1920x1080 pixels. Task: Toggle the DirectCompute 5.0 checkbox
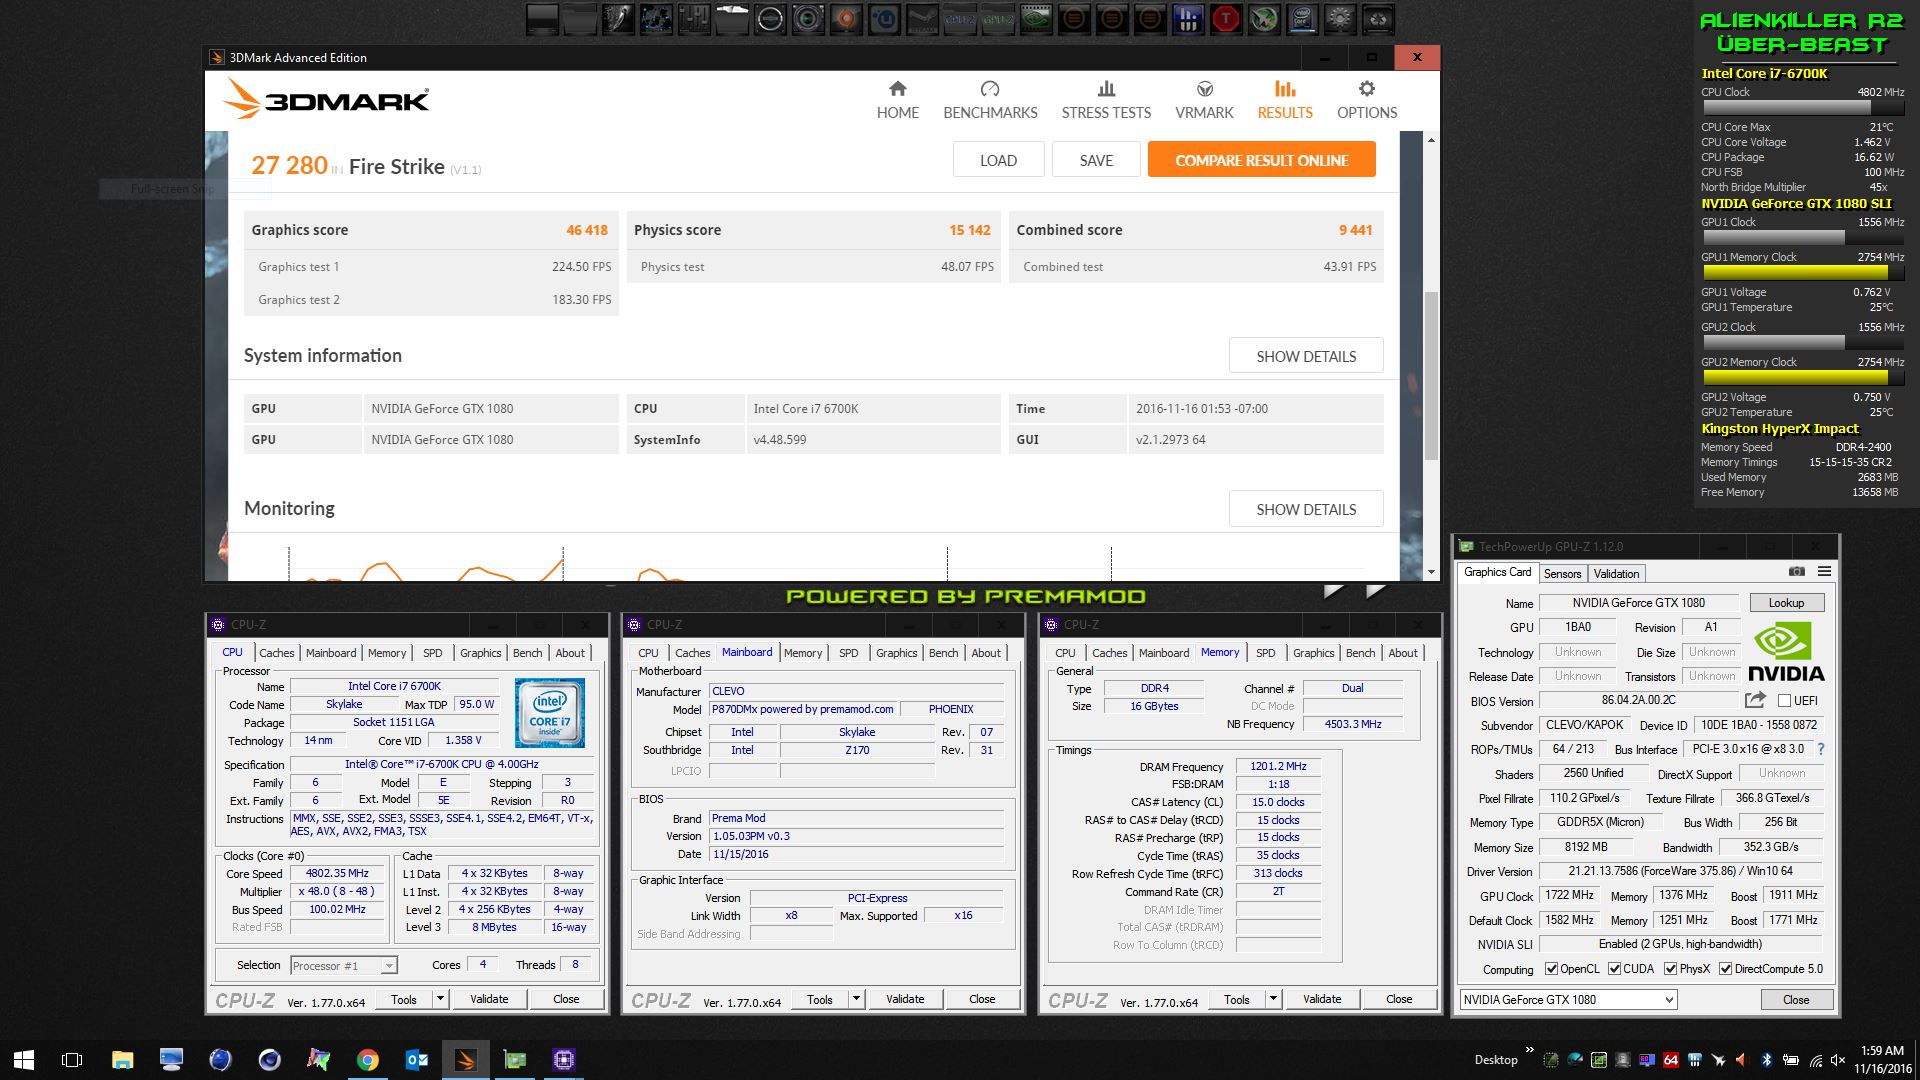(x=1725, y=969)
